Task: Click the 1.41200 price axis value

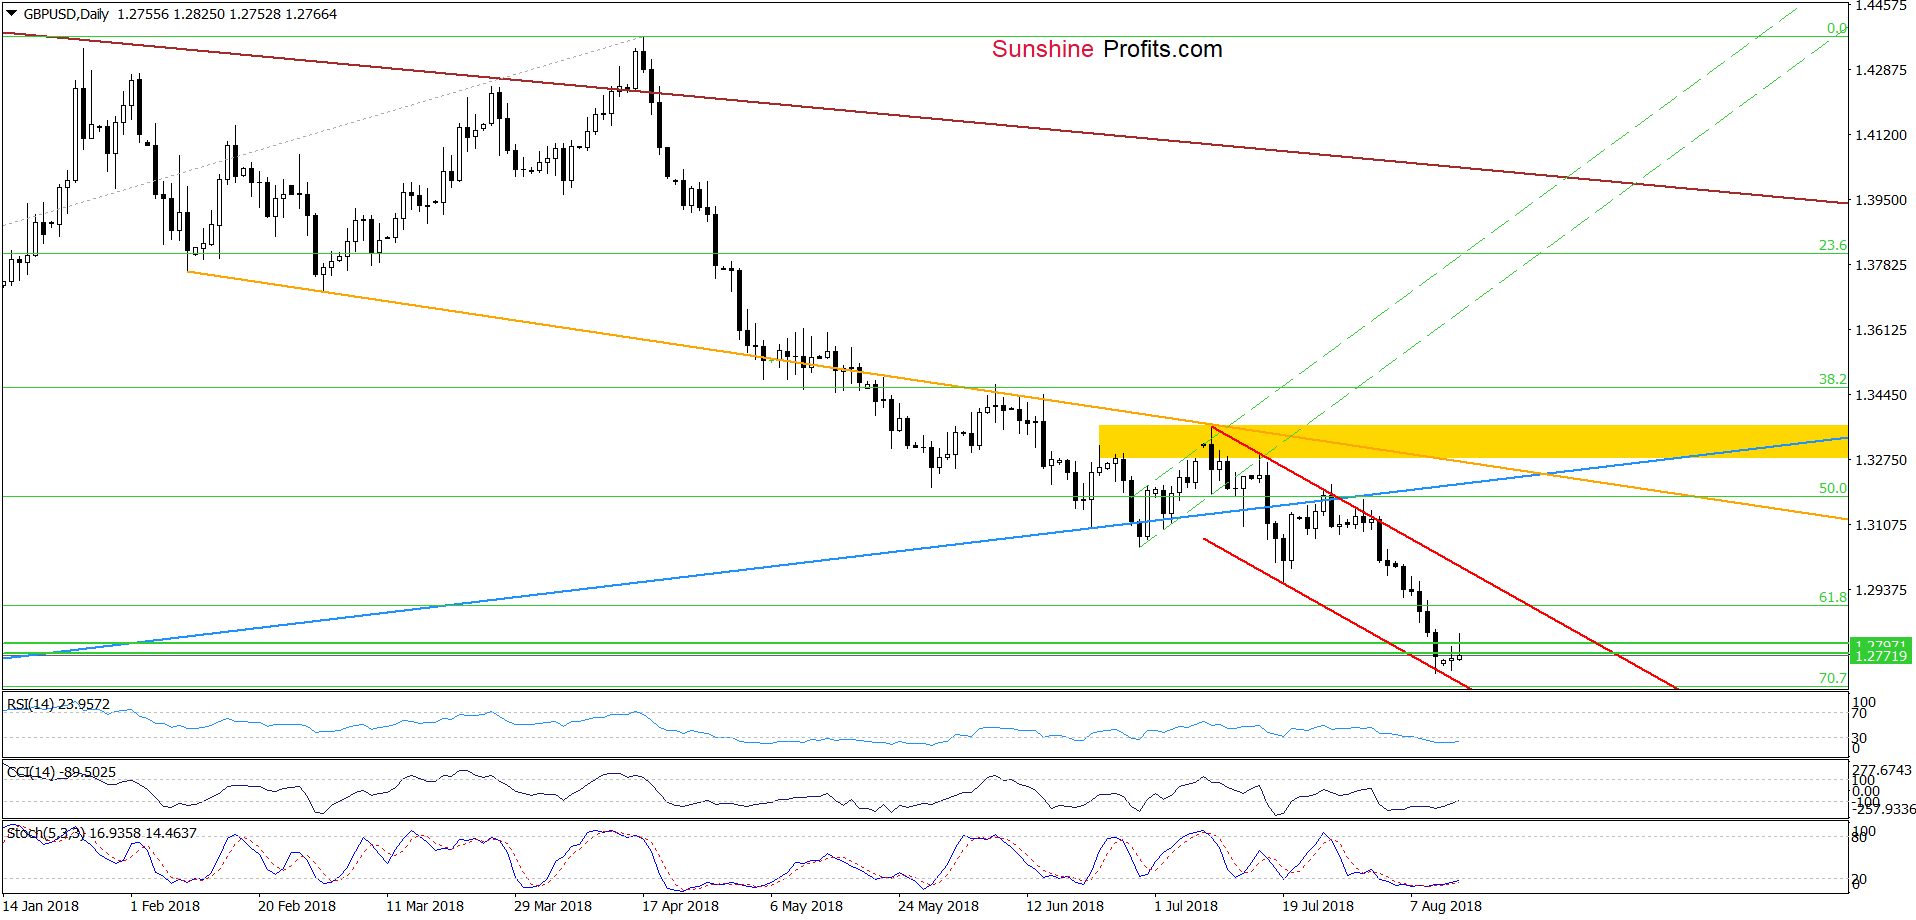Action: point(1881,135)
